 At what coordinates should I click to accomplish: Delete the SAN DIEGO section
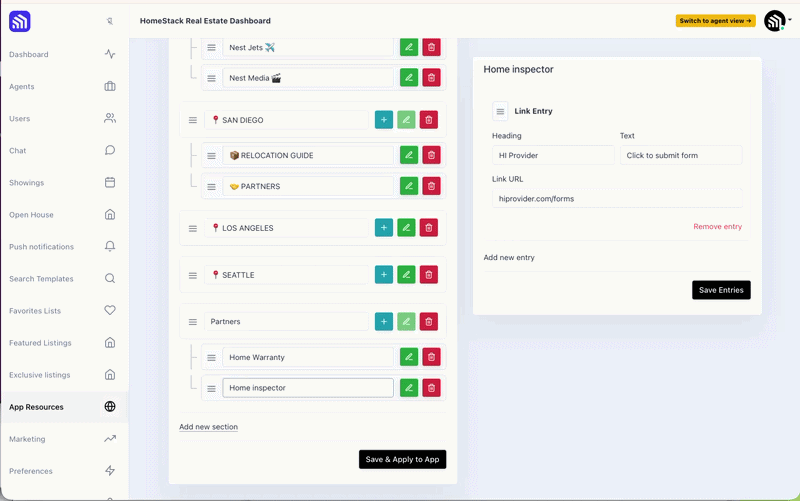point(429,120)
